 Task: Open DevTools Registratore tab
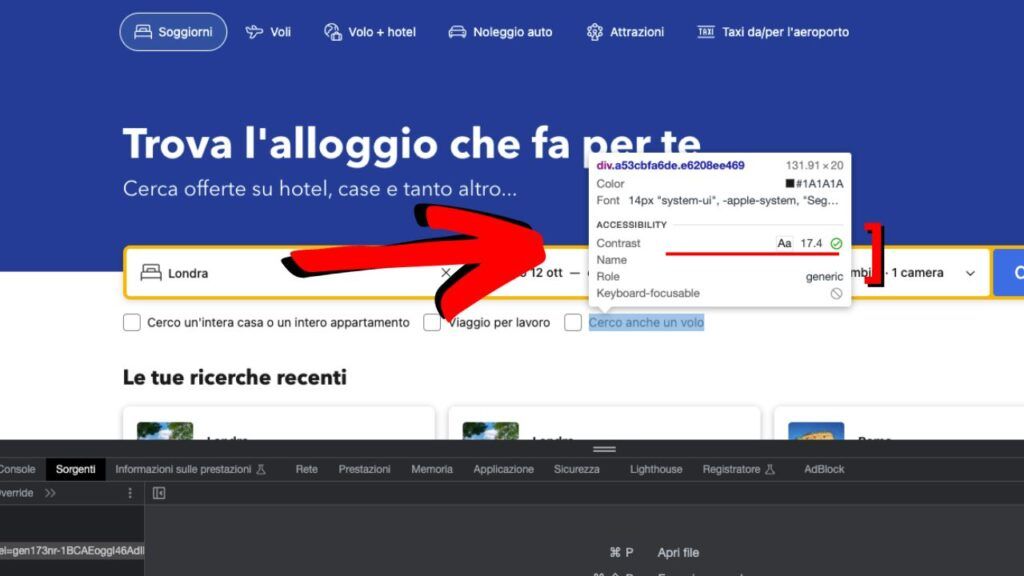click(739, 470)
